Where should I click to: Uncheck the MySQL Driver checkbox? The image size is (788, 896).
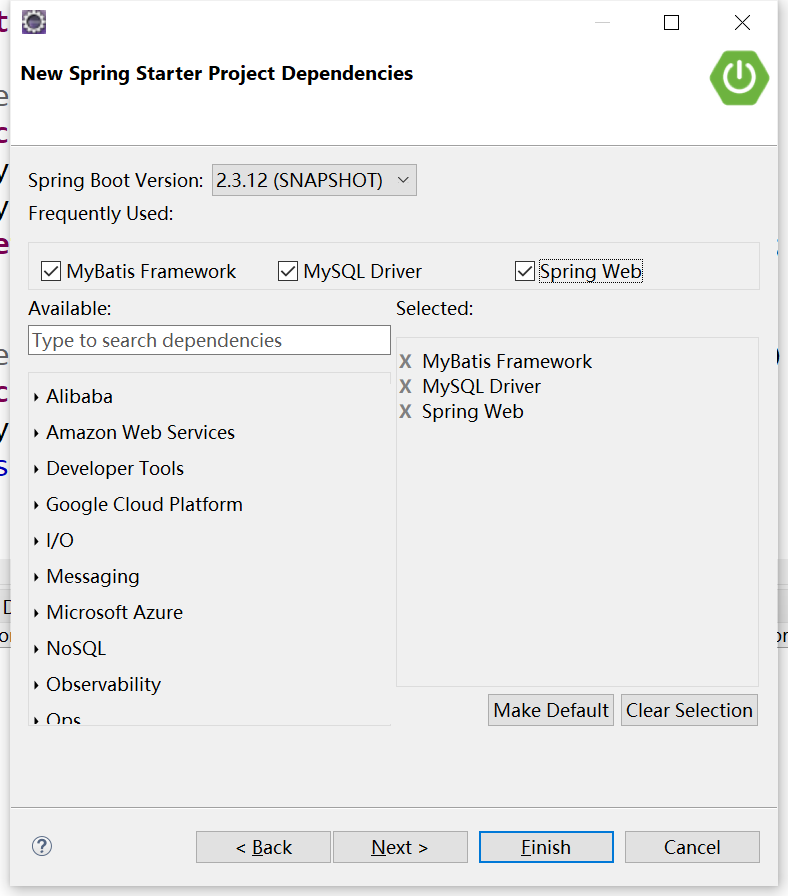(288, 271)
